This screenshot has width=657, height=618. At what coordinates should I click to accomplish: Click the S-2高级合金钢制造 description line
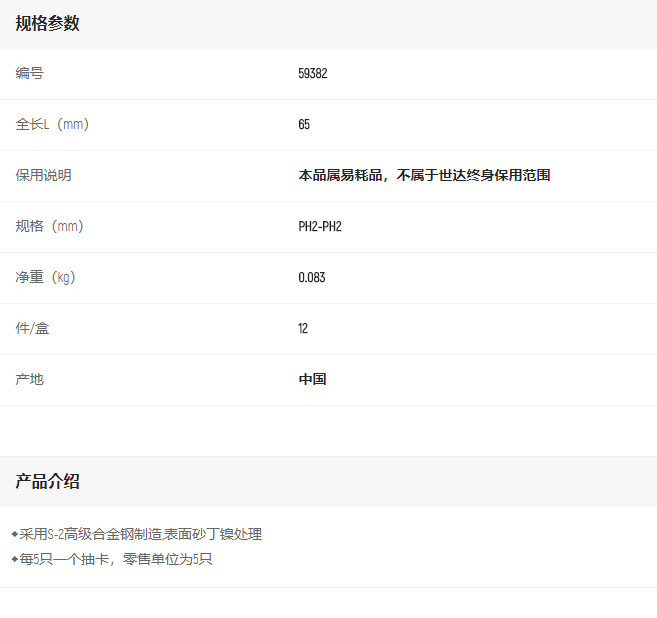point(141,535)
